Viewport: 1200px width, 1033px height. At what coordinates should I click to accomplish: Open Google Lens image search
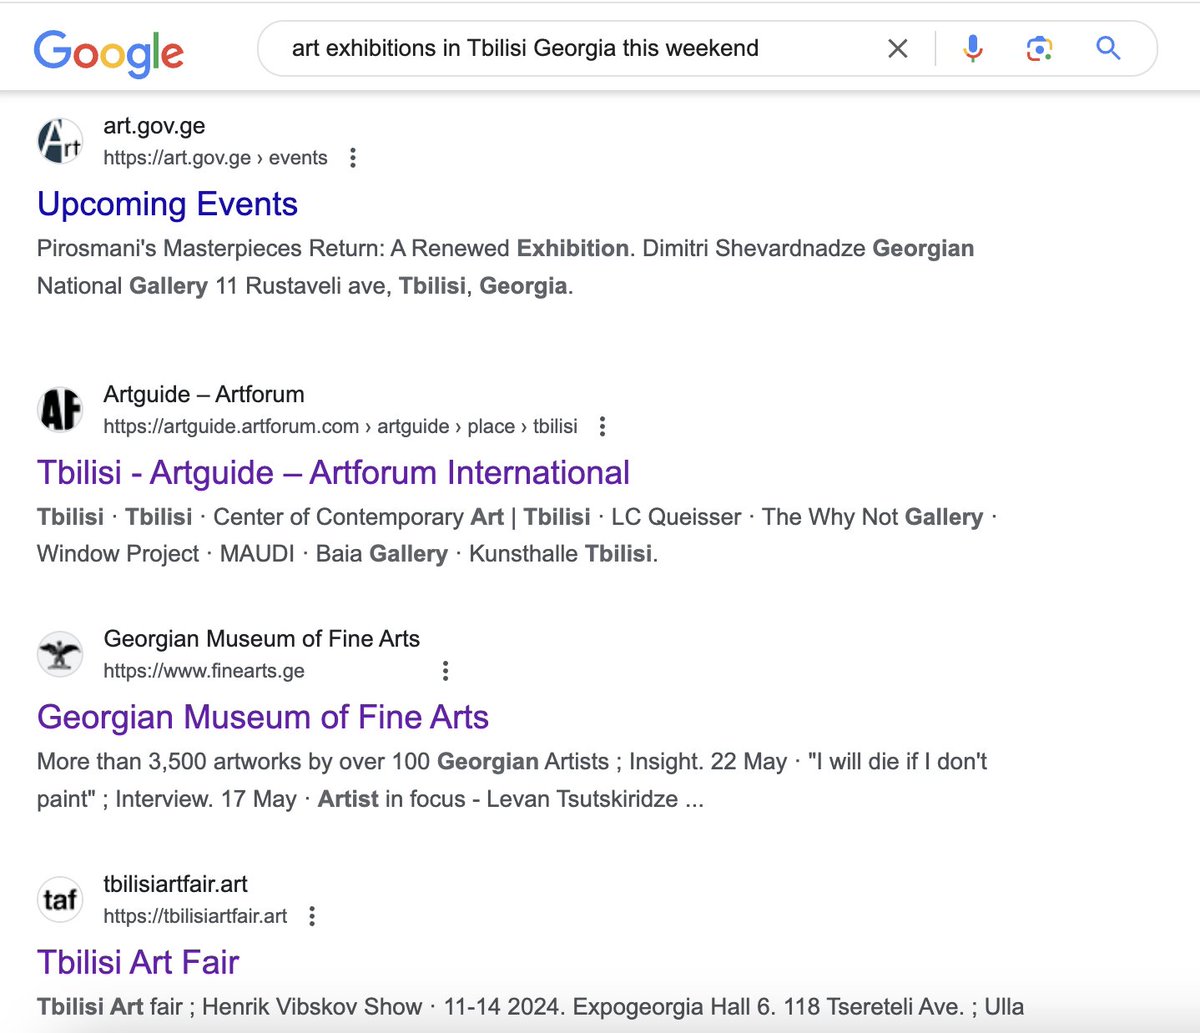coord(1039,48)
